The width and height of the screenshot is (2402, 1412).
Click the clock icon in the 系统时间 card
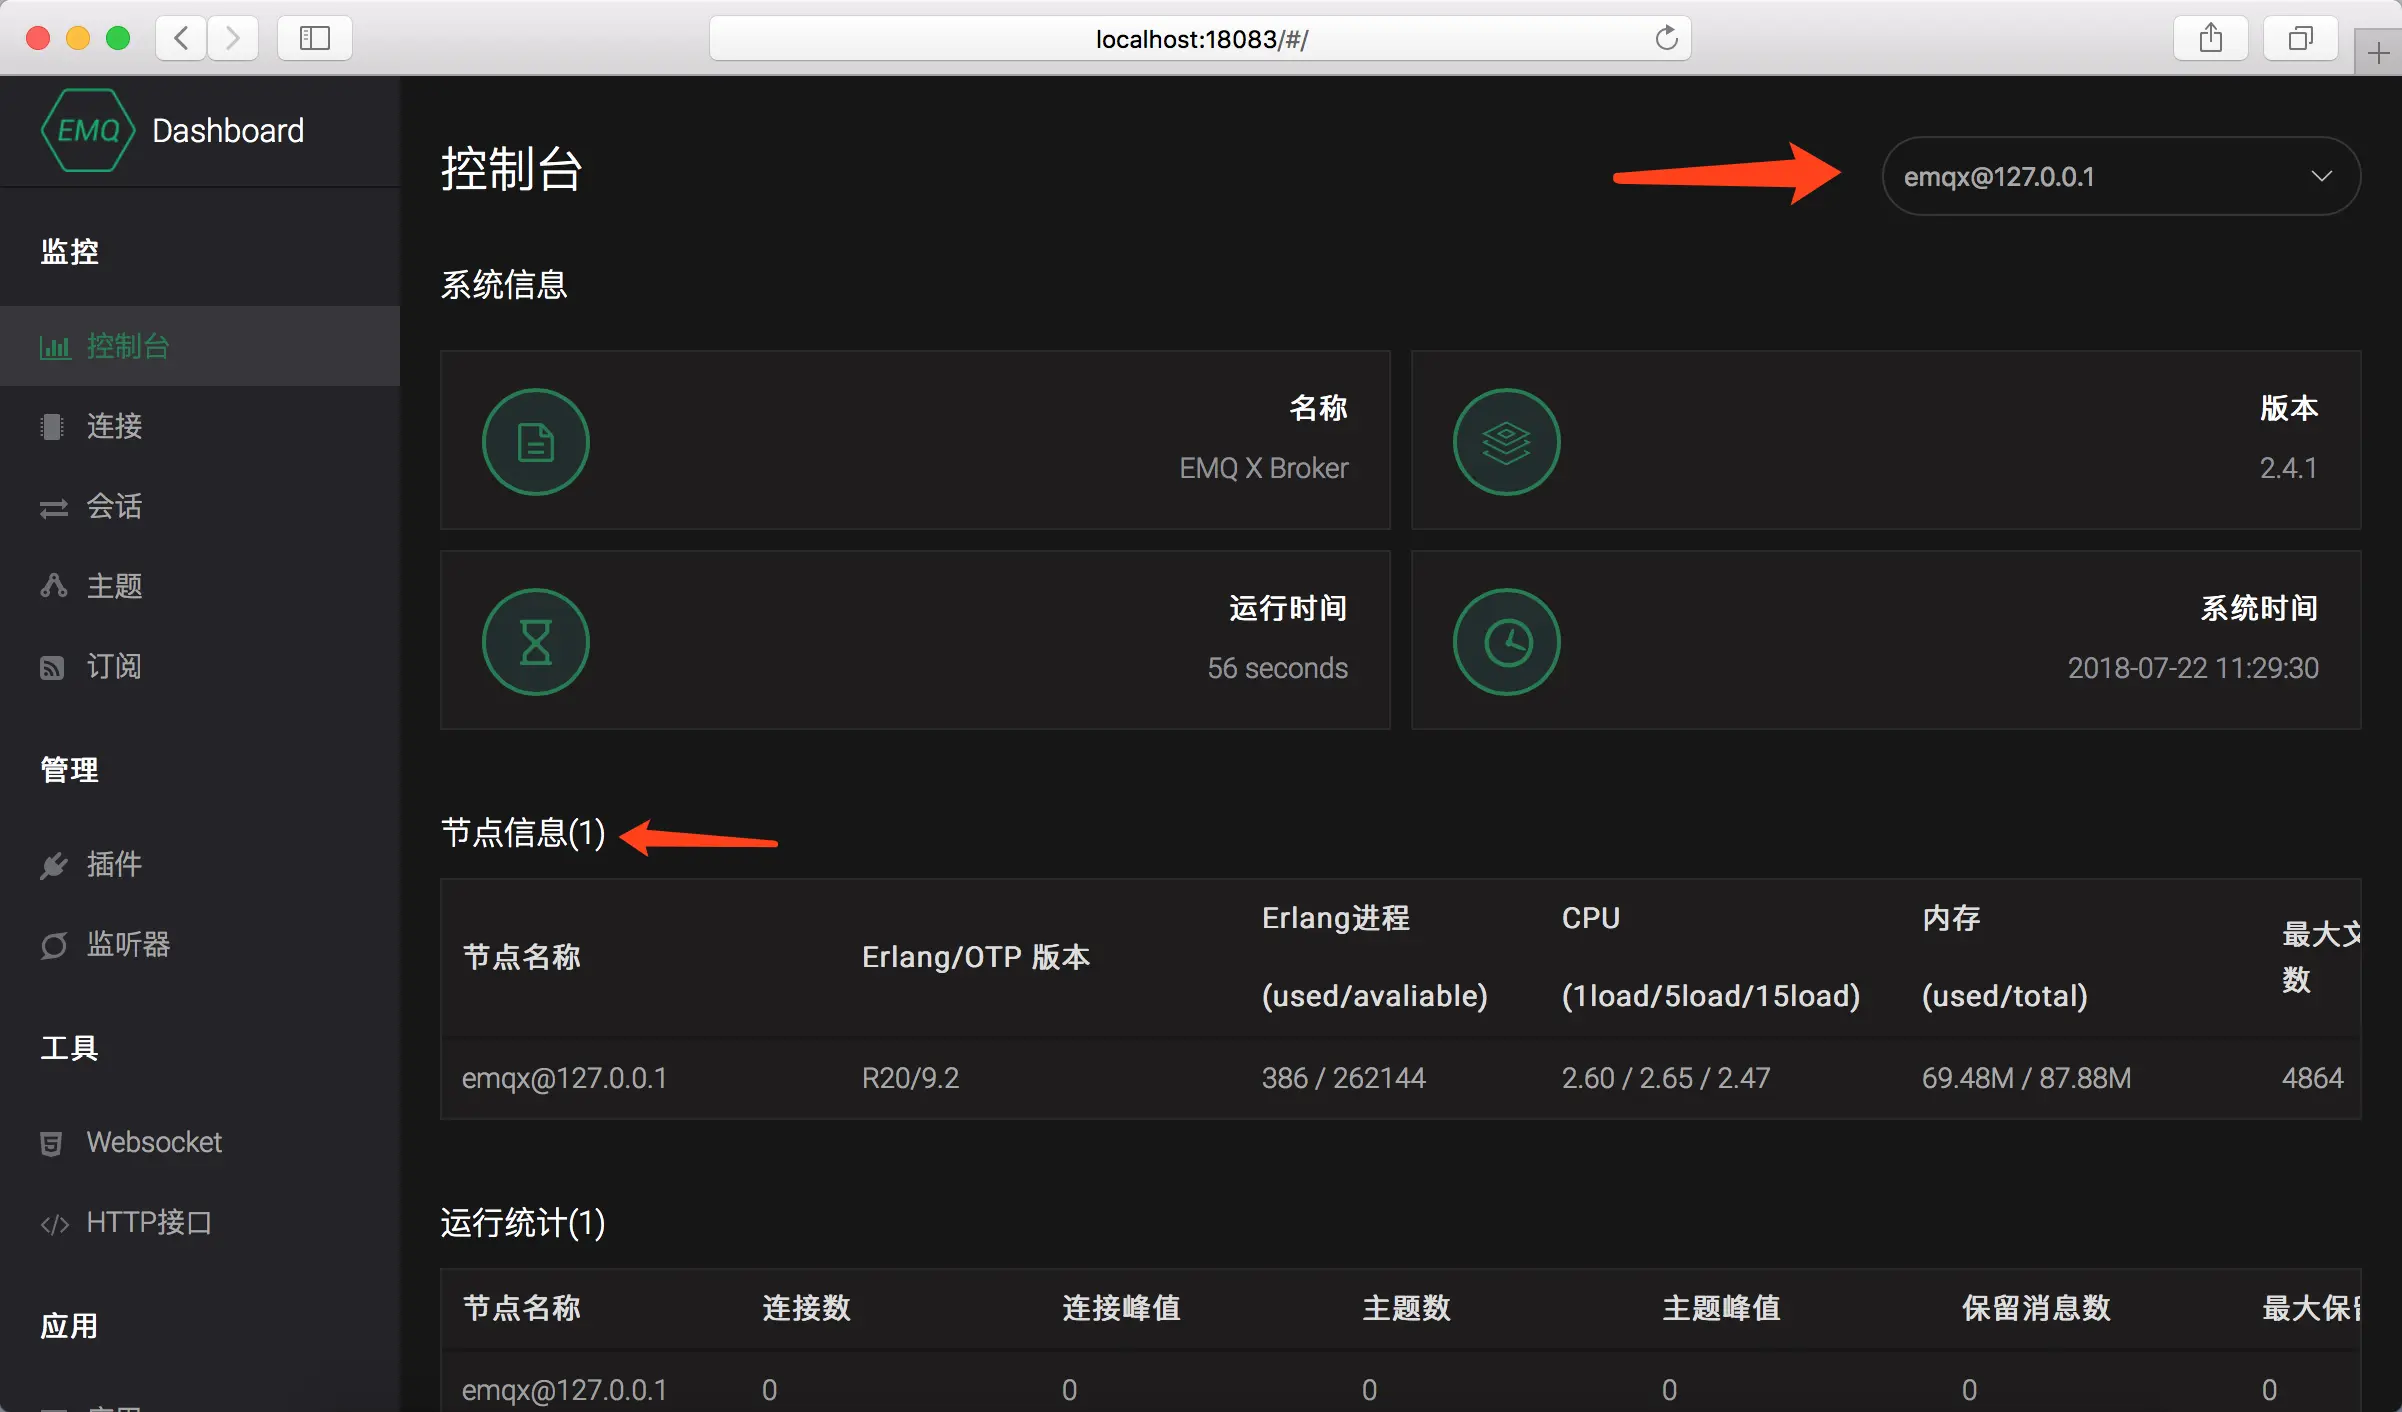pos(1506,642)
